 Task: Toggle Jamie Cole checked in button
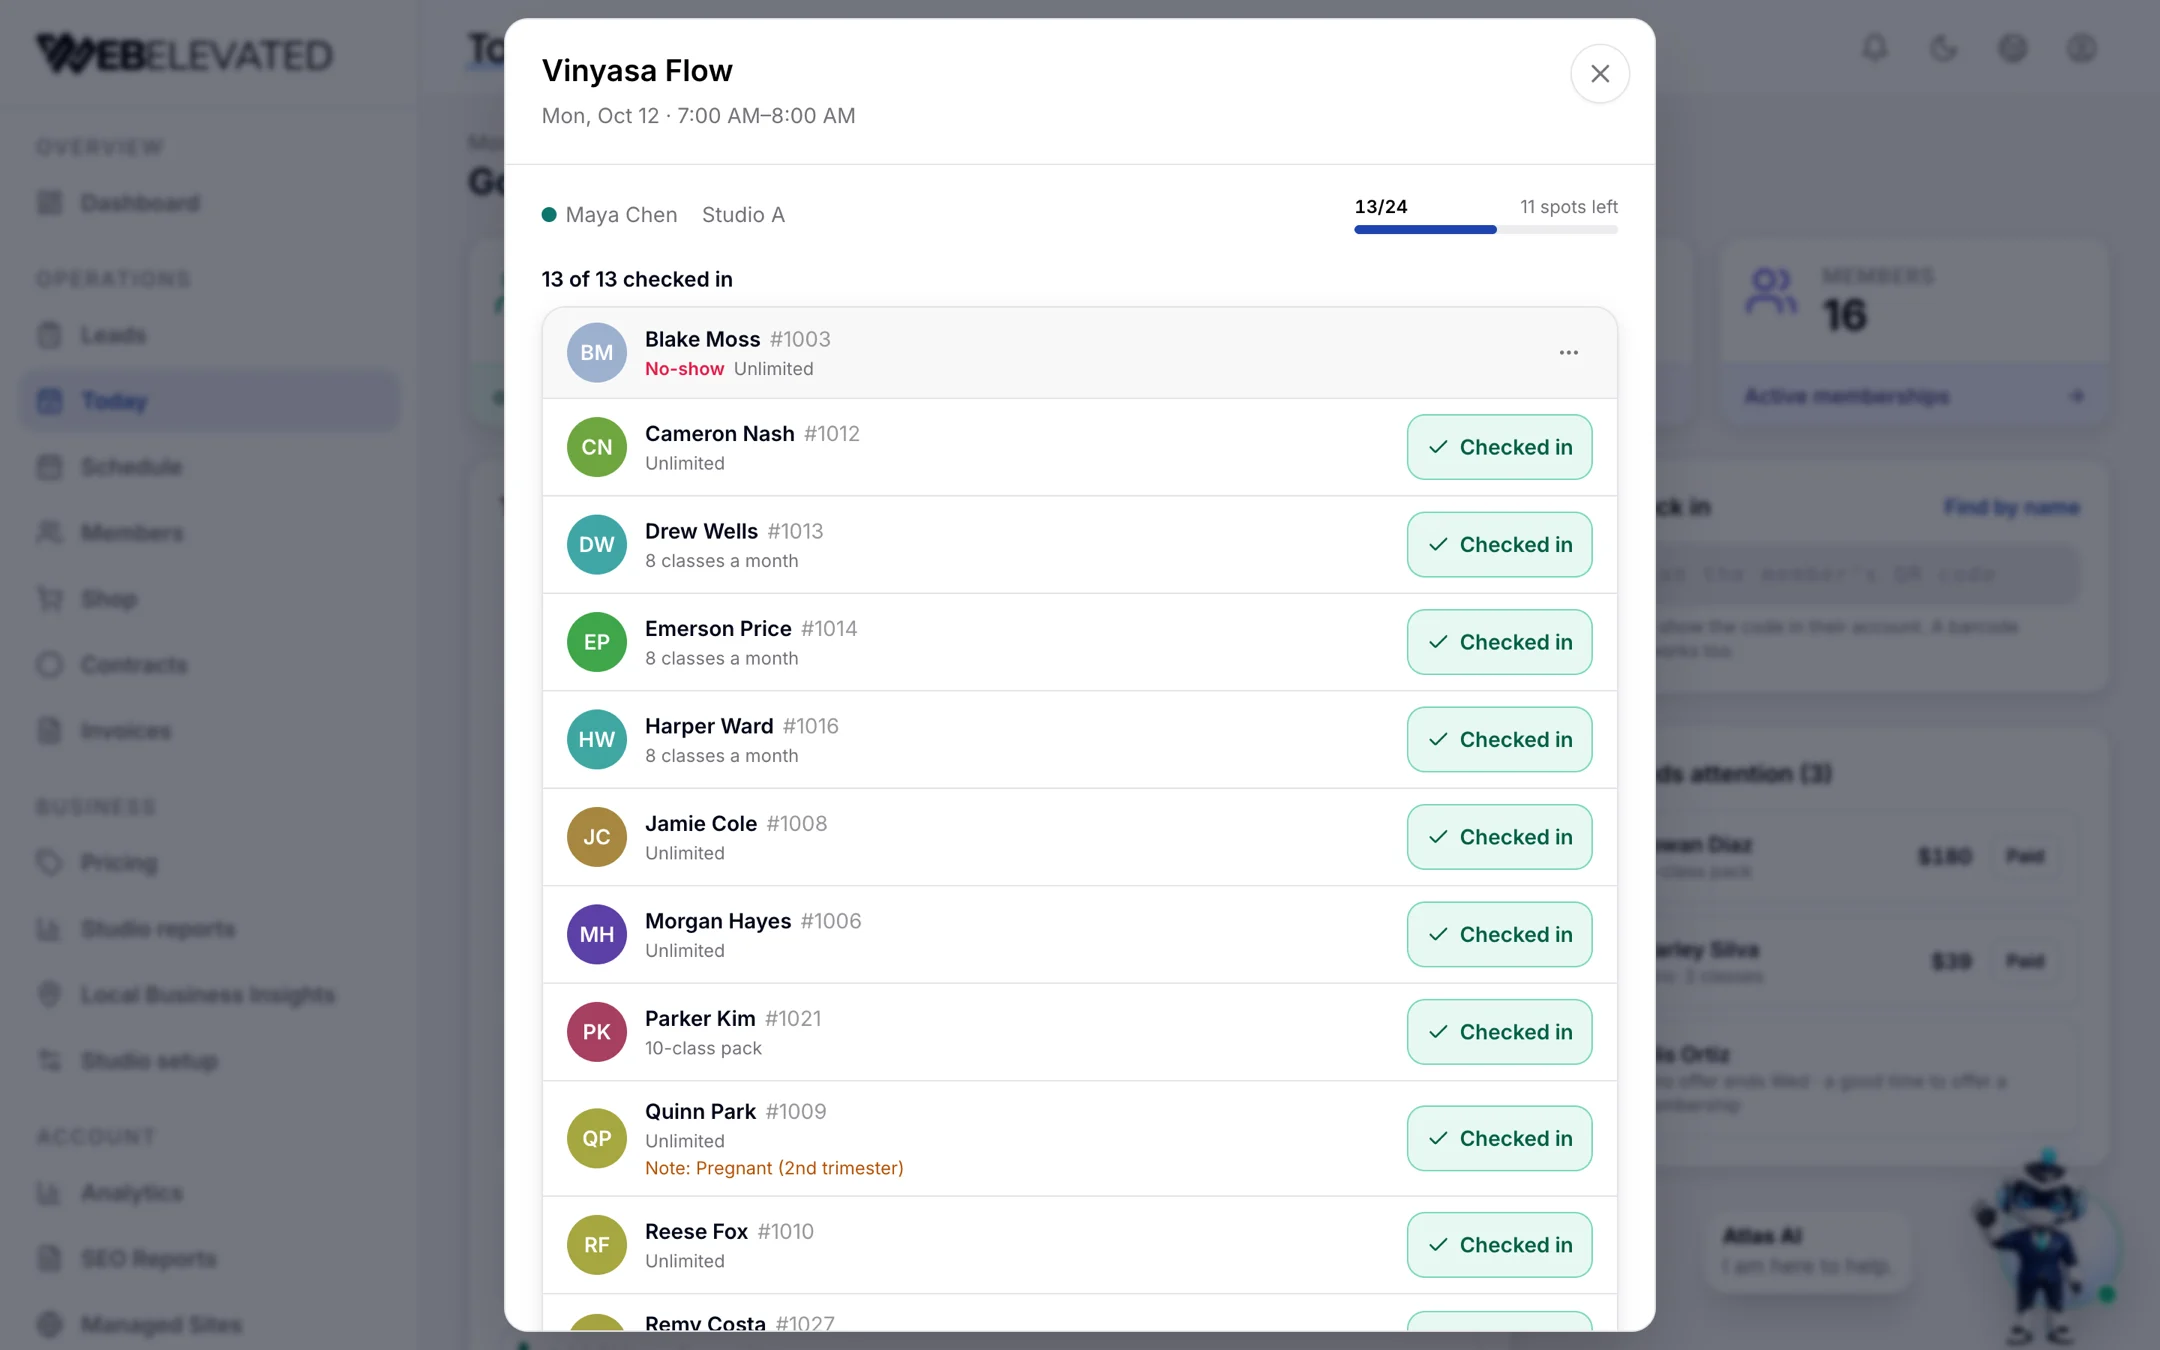(1499, 837)
